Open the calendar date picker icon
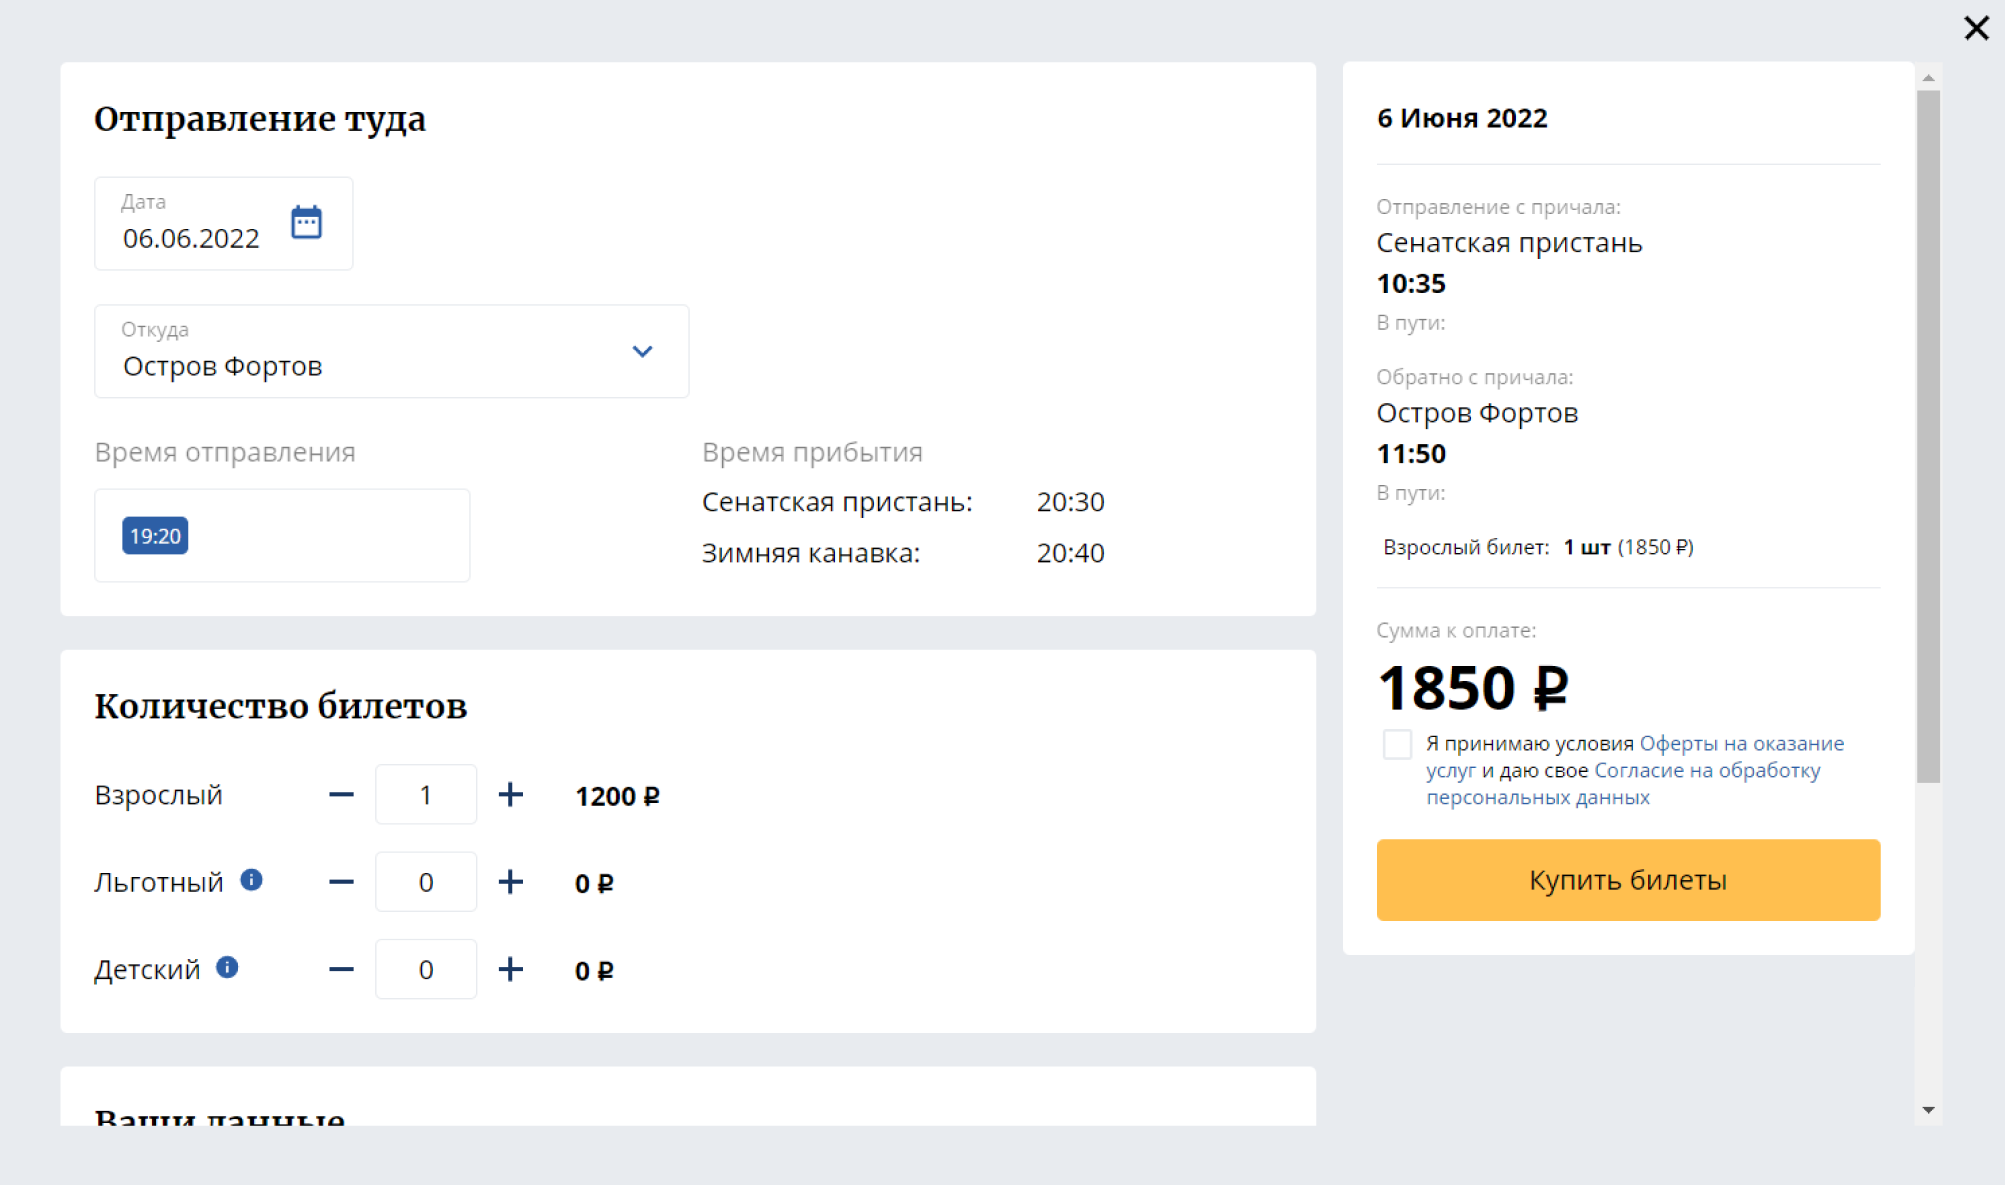Image resolution: width=2005 pixels, height=1185 pixels. click(306, 222)
